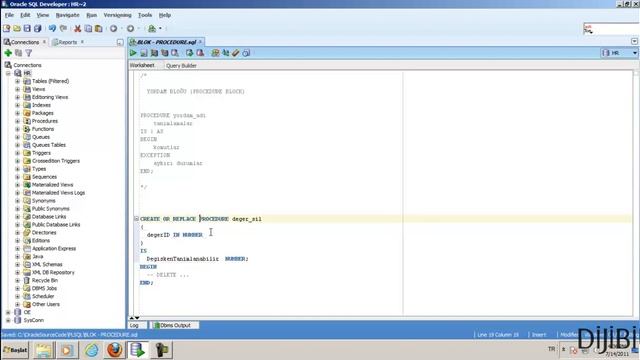Click the To Upper/Lower case icon
Viewport: 640px width, 360px height.
click(x=225, y=53)
